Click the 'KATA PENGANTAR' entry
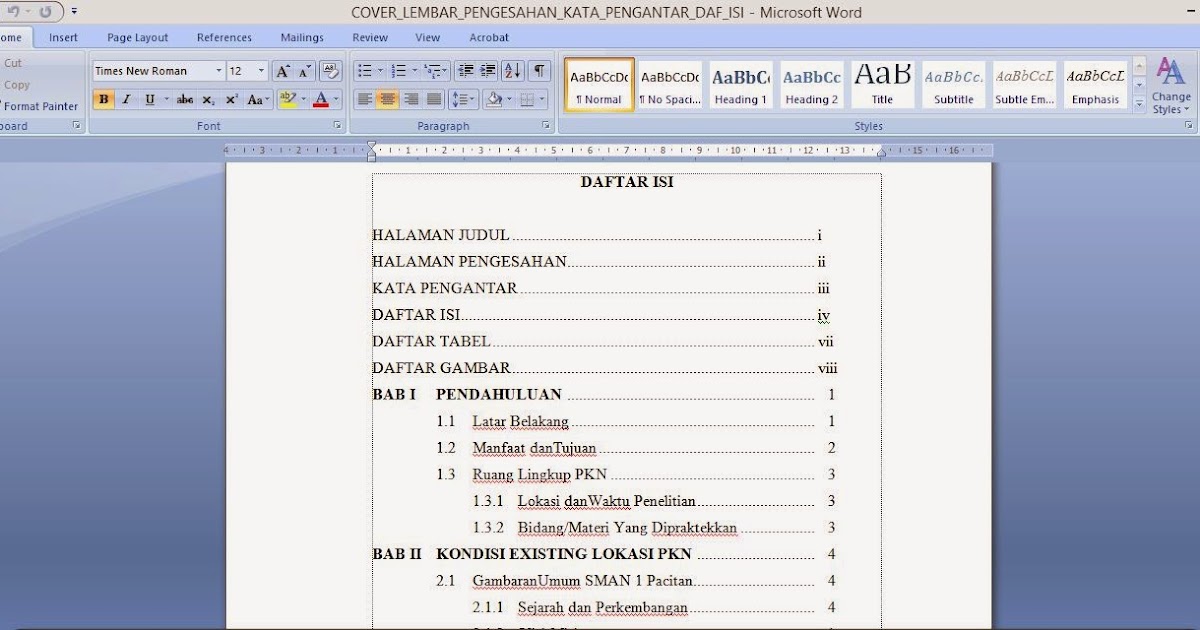1200x630 pixels. click(x=445, y=288)
